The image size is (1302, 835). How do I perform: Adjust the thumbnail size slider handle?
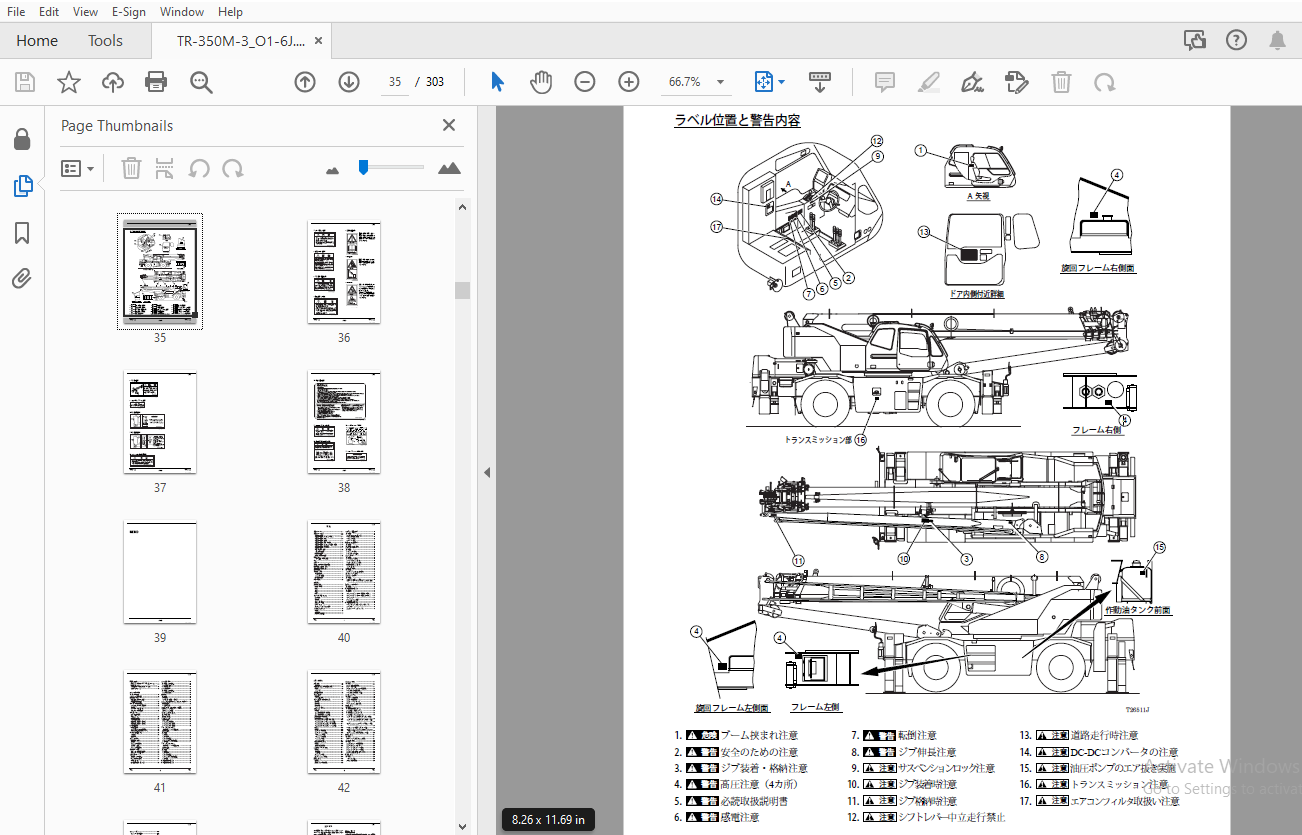[364, 168]
